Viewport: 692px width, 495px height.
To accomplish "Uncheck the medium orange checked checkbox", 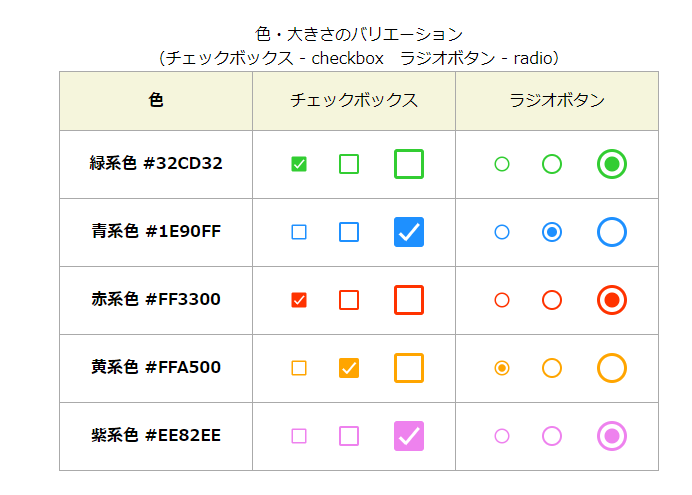I will pyautogui.click(x=349, y=368).
